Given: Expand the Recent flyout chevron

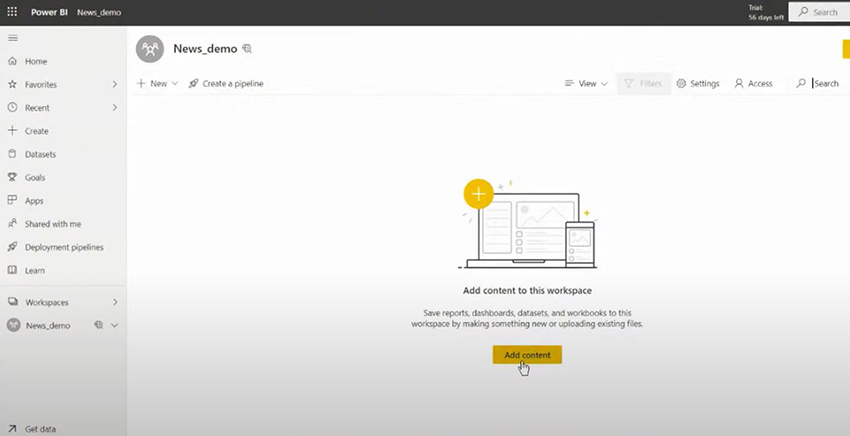Looking at the screenshot, I should coord(115,107).
